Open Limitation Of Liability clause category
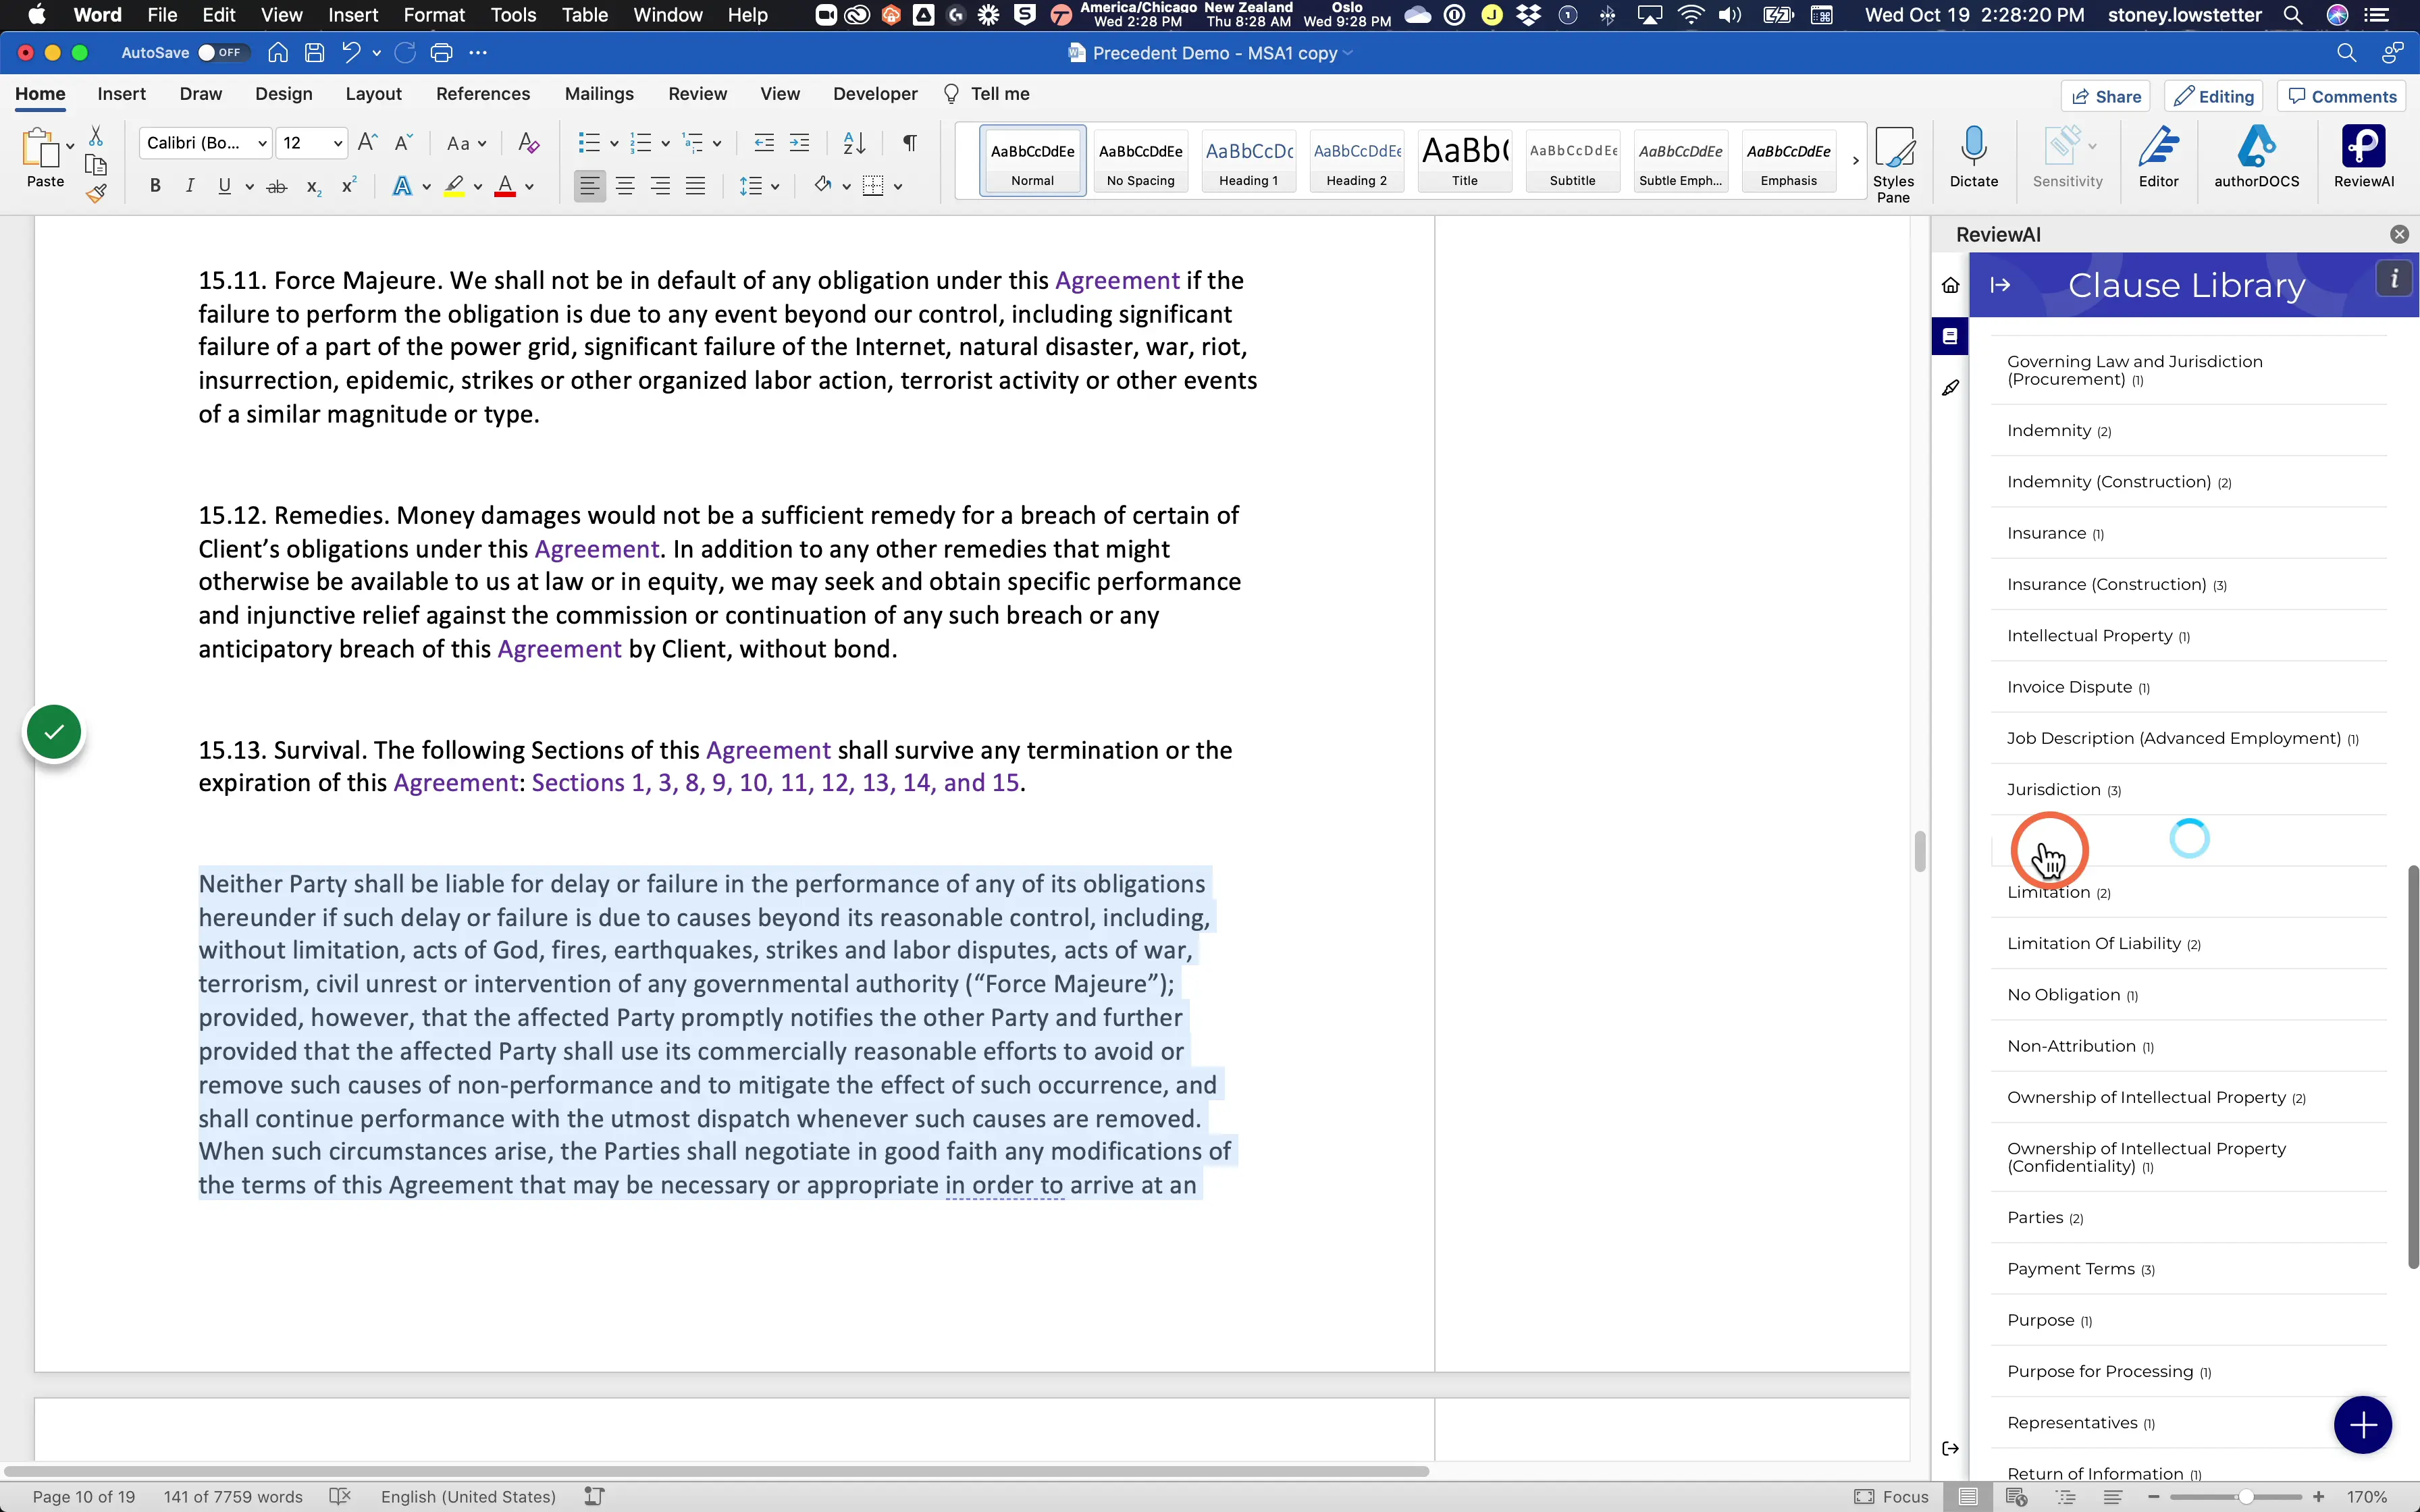 pyautogui.click(x=2188, y=943)
